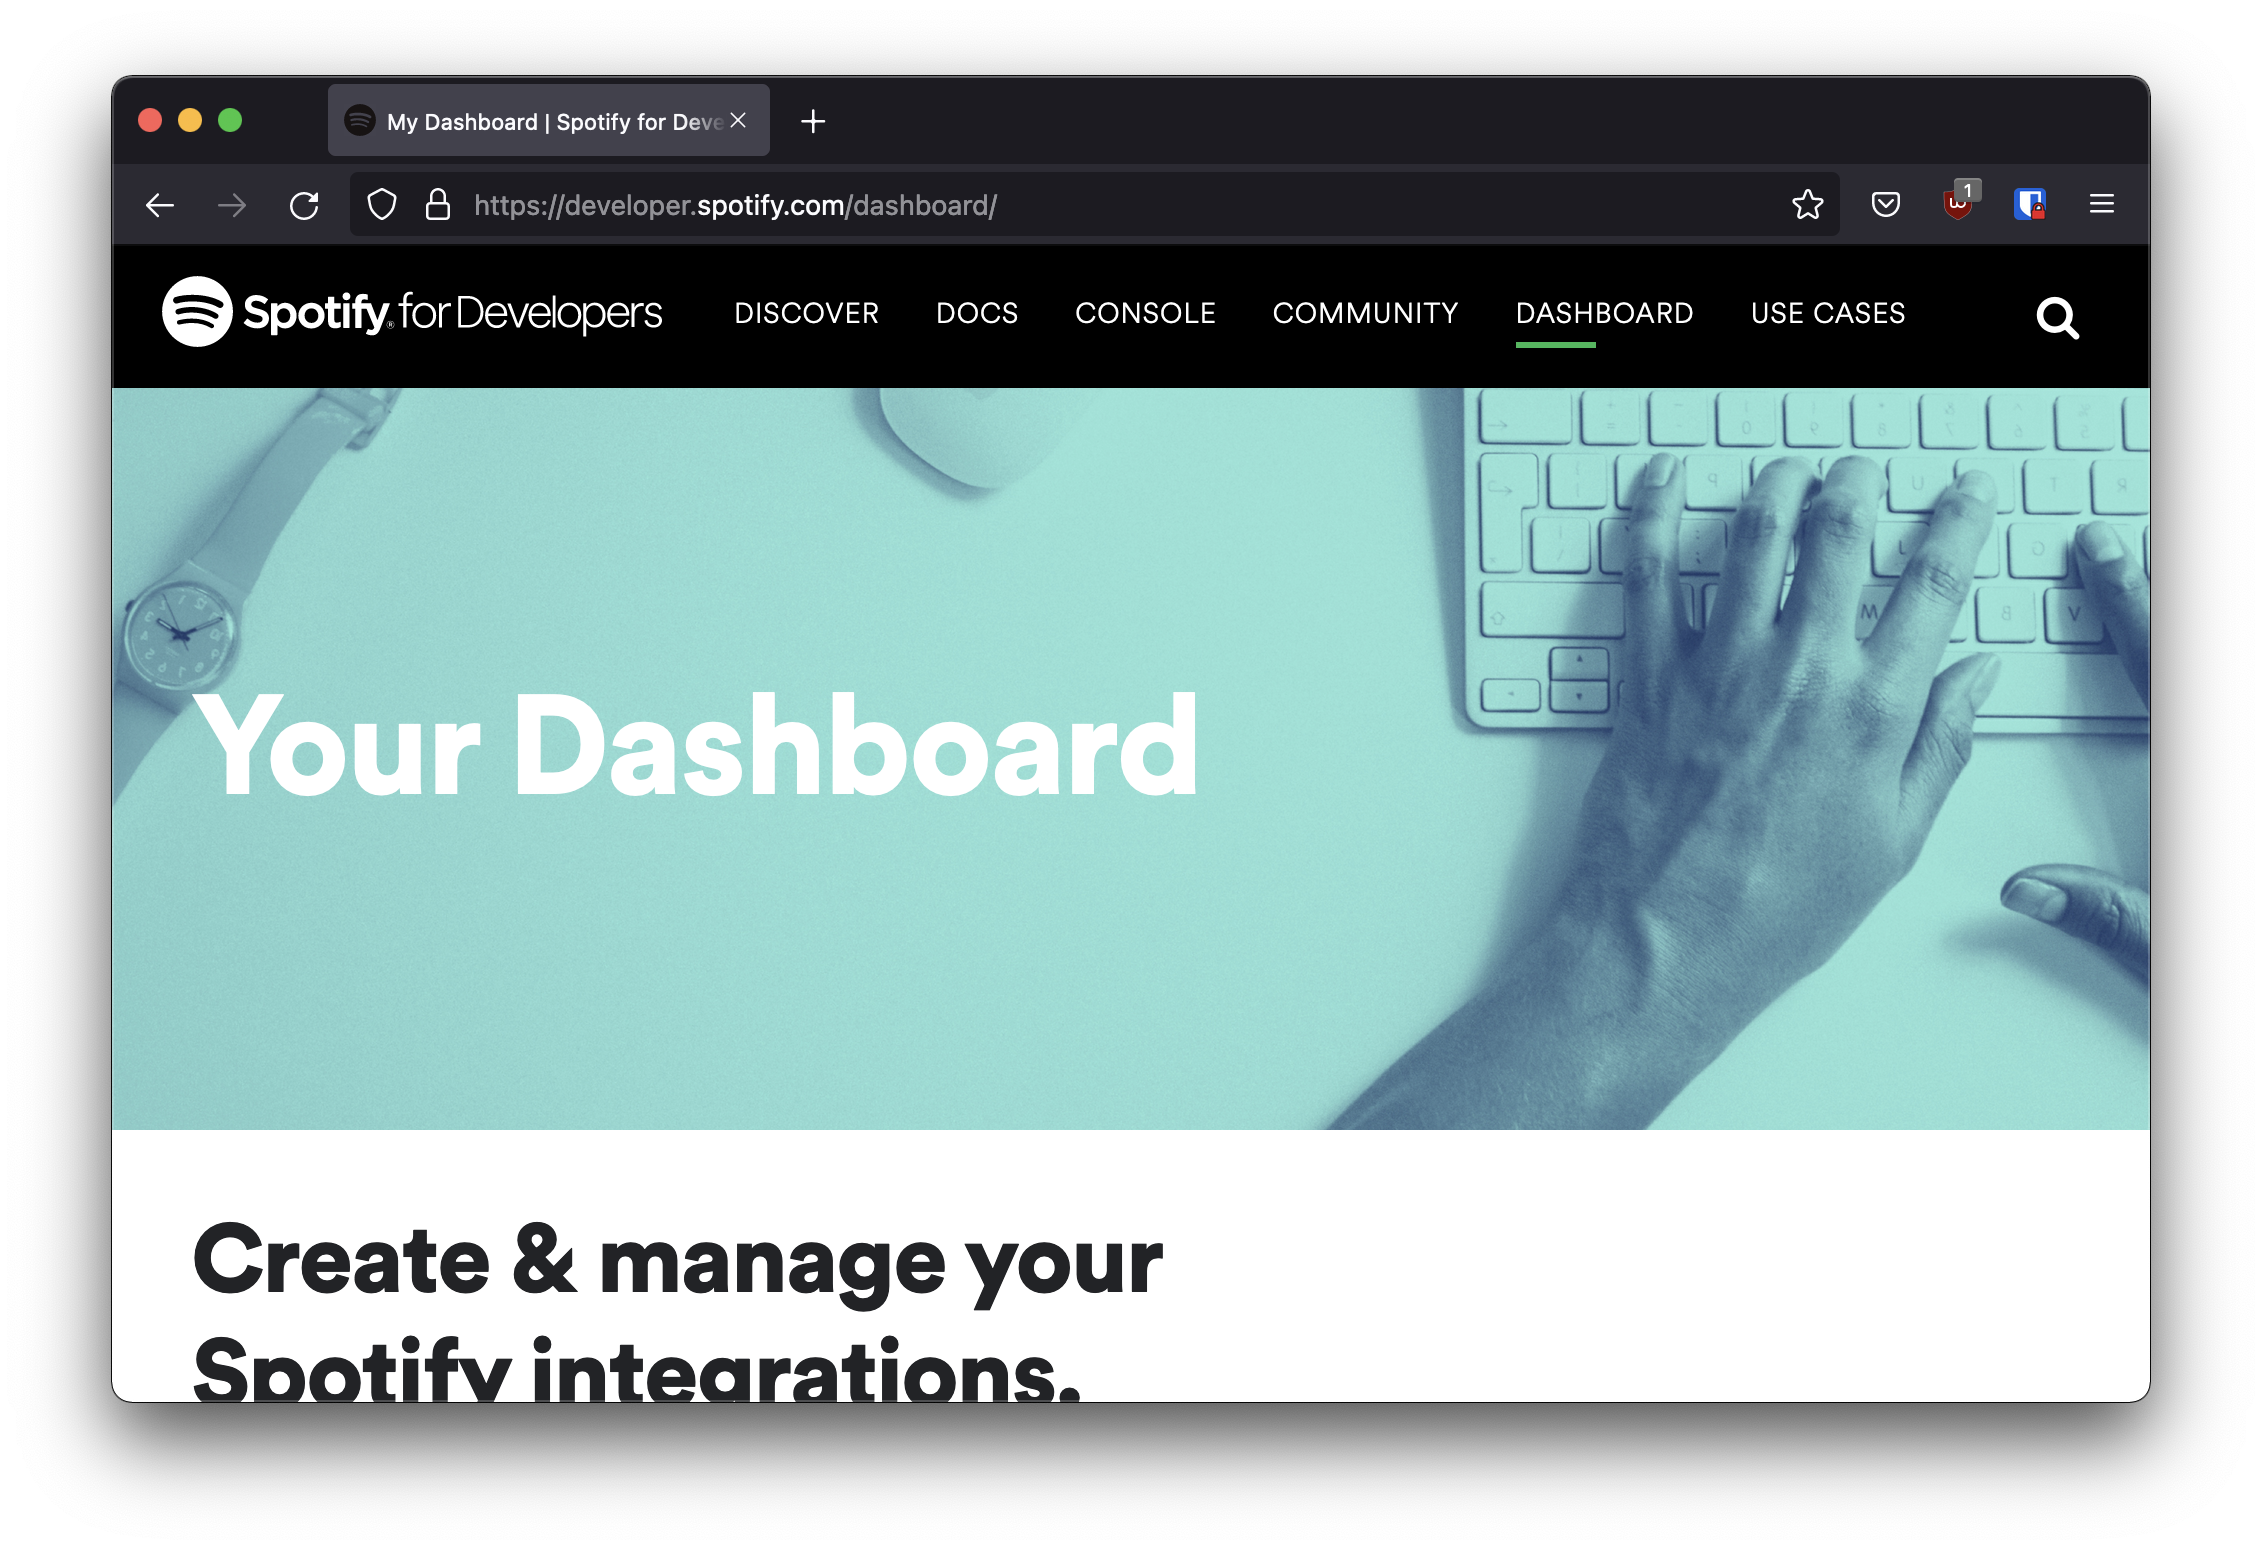Viewport: 2262px width, 1550px height.
Task: Click the browser bookmark star icon
Action: (x=1808, y=204)
